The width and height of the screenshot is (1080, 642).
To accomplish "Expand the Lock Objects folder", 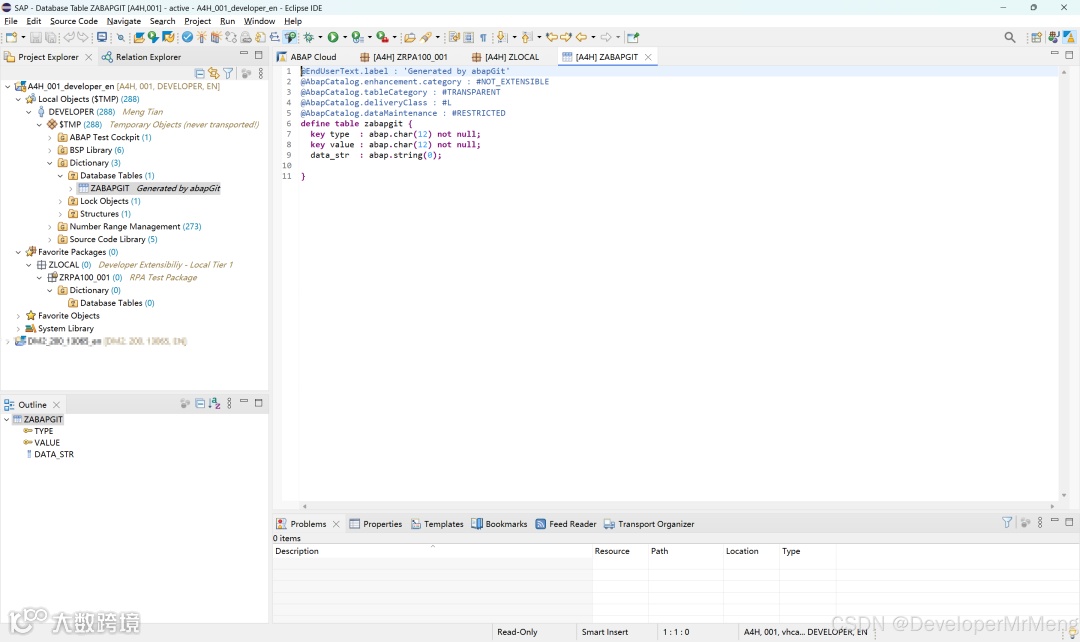I will coord(61,201).
